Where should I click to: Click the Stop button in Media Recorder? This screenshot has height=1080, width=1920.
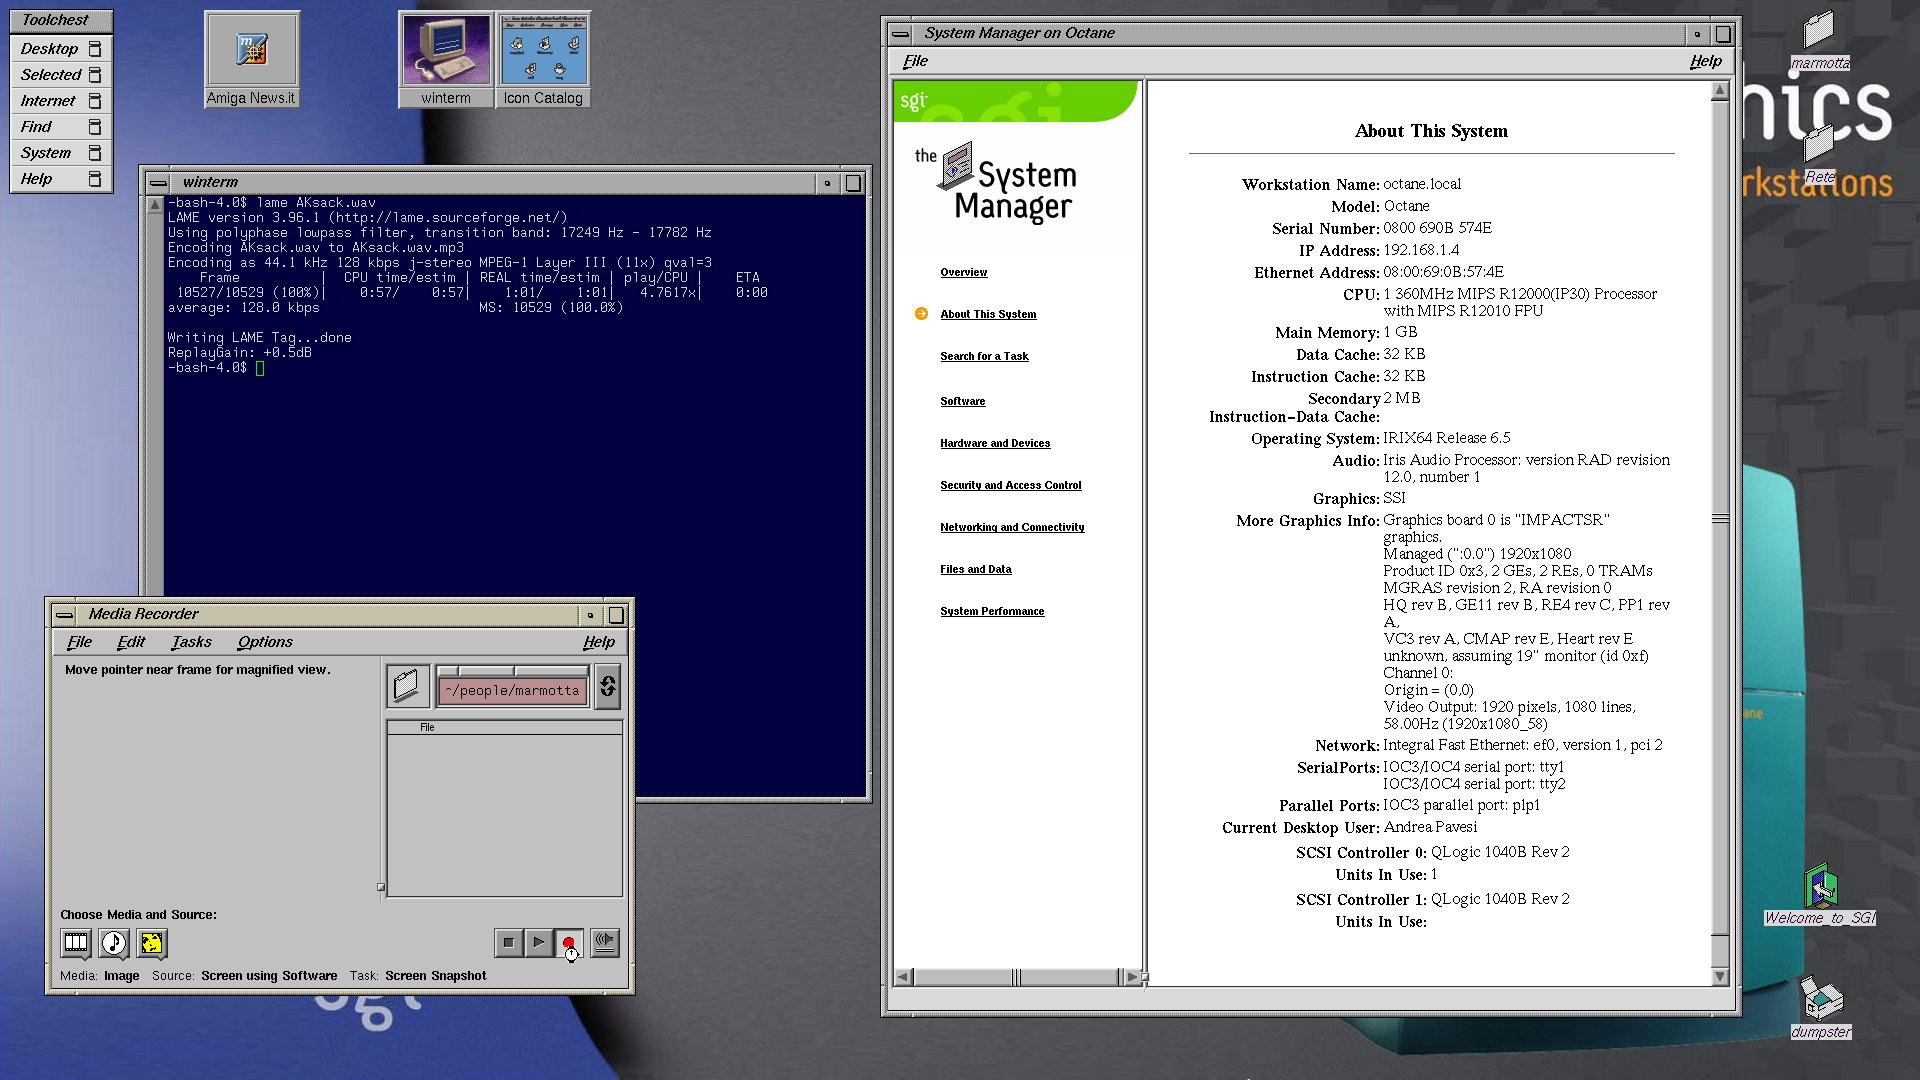[508, 942]
